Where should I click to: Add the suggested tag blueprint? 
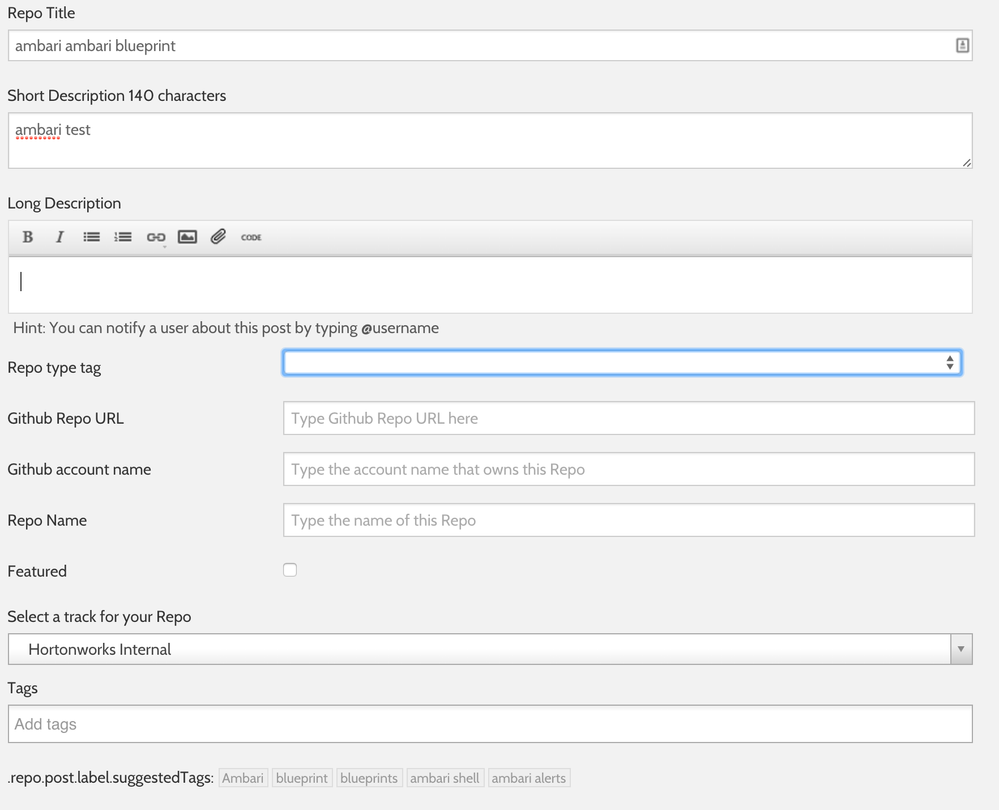click(301, 778)
